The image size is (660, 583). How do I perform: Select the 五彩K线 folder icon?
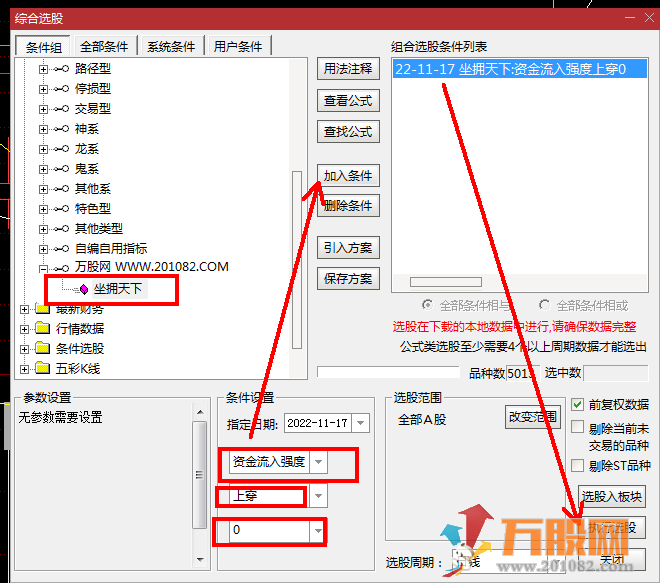tap(43, 368)
